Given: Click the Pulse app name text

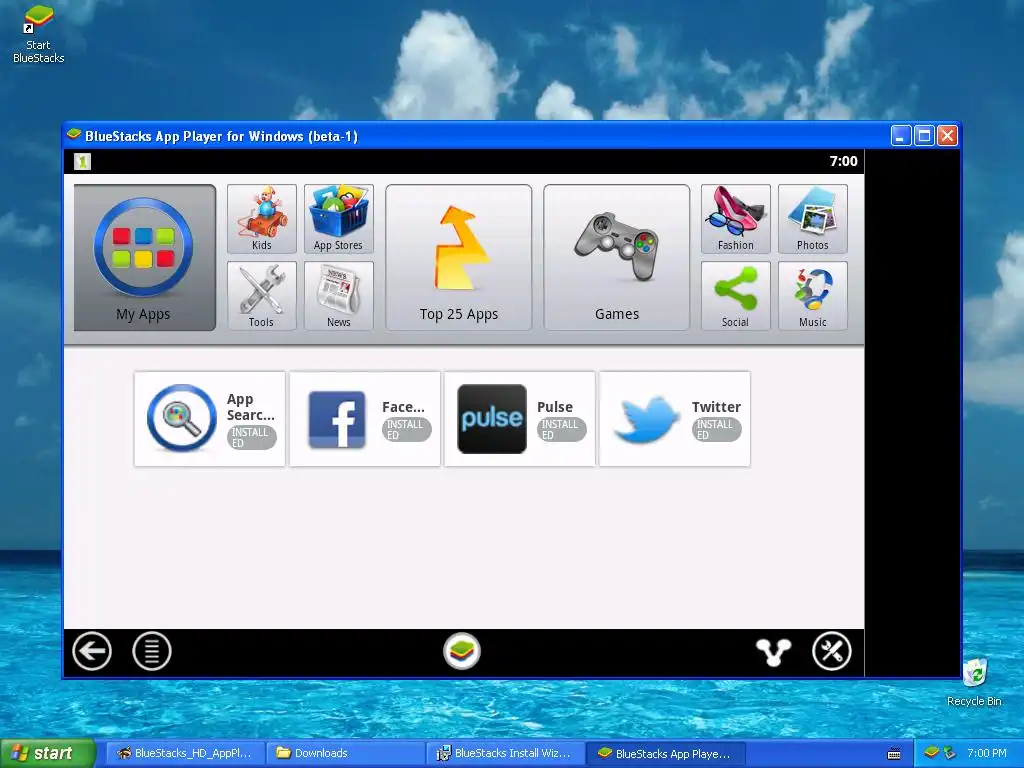Looking at the screenshot, I should click(554, 407).
